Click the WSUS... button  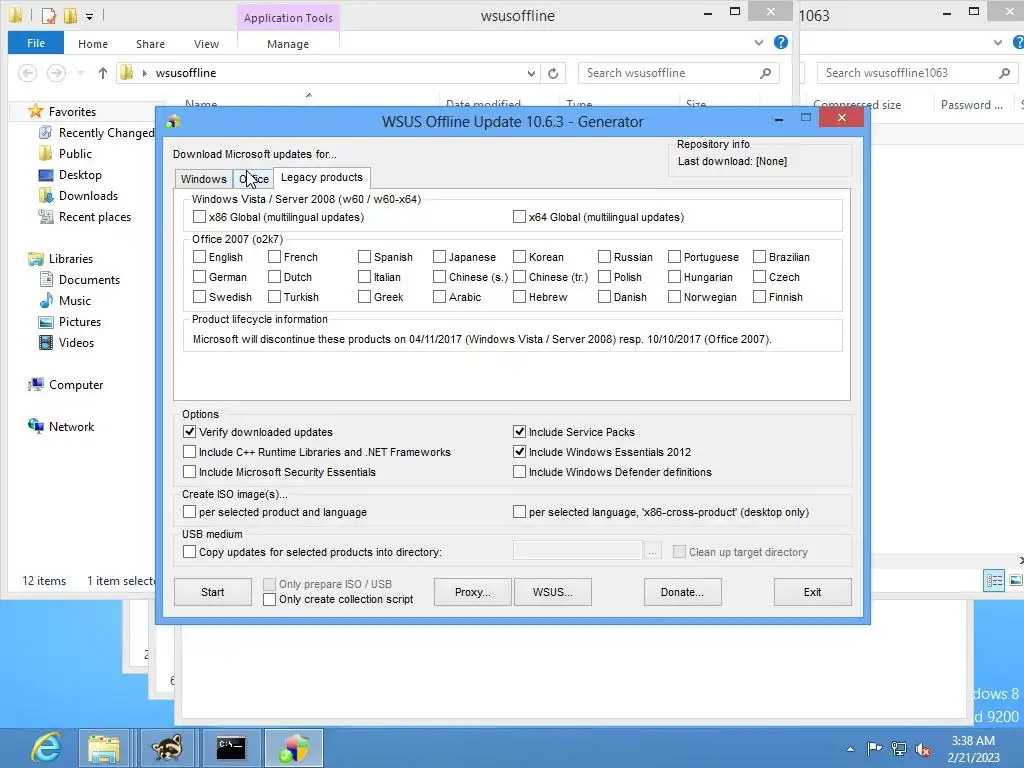[x=552, y=592]
